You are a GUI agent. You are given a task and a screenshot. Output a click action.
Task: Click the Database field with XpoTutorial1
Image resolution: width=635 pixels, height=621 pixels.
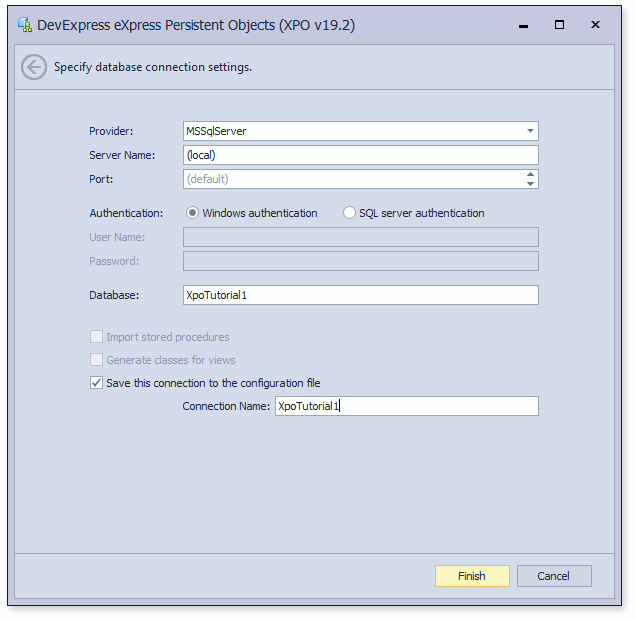click(x=360, y=295)
